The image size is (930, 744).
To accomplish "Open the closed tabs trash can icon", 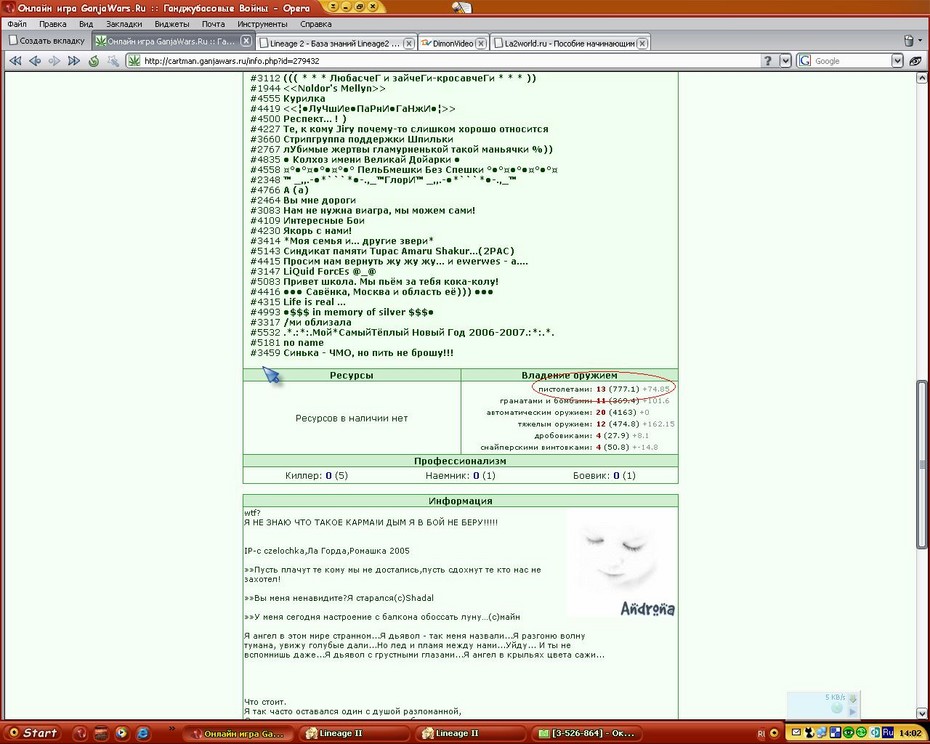I will pyautogui.click(x=908, y=41).
